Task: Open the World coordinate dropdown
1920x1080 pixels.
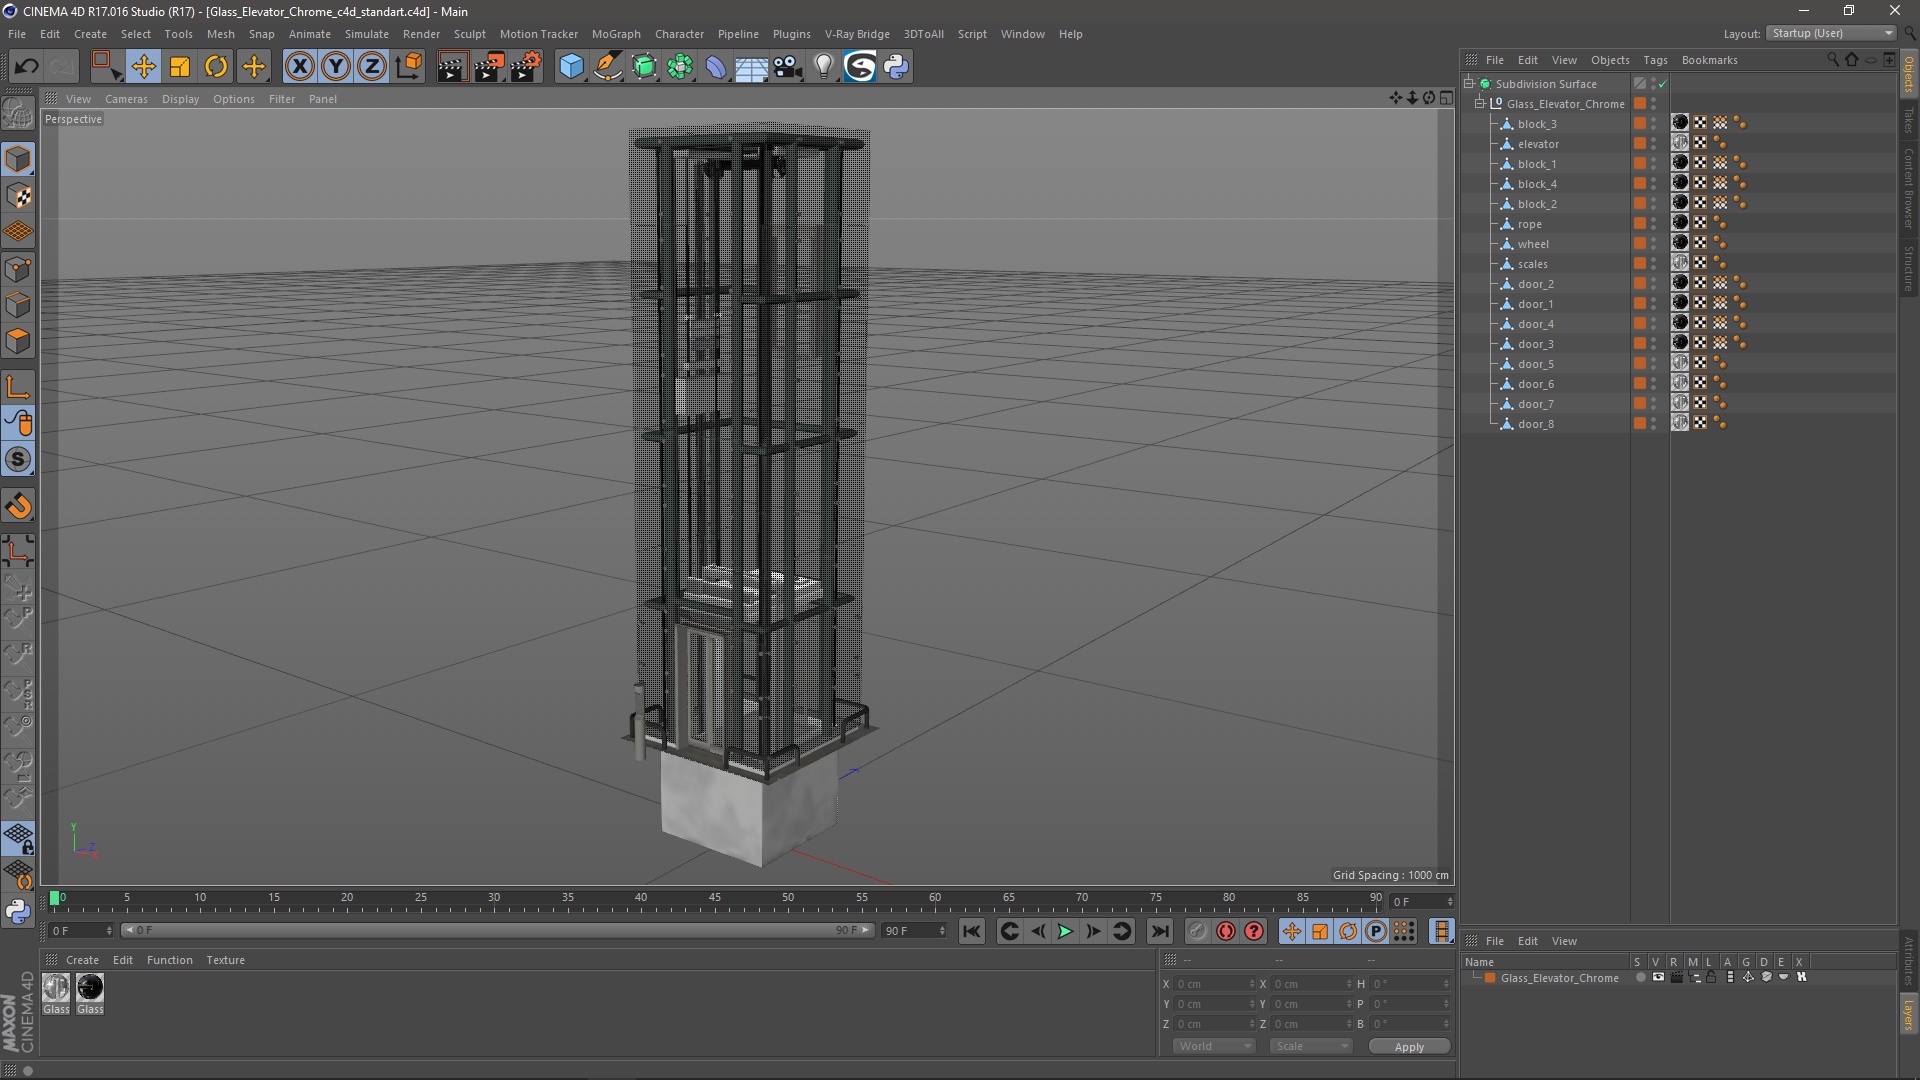Action: coord(1214,1046)
